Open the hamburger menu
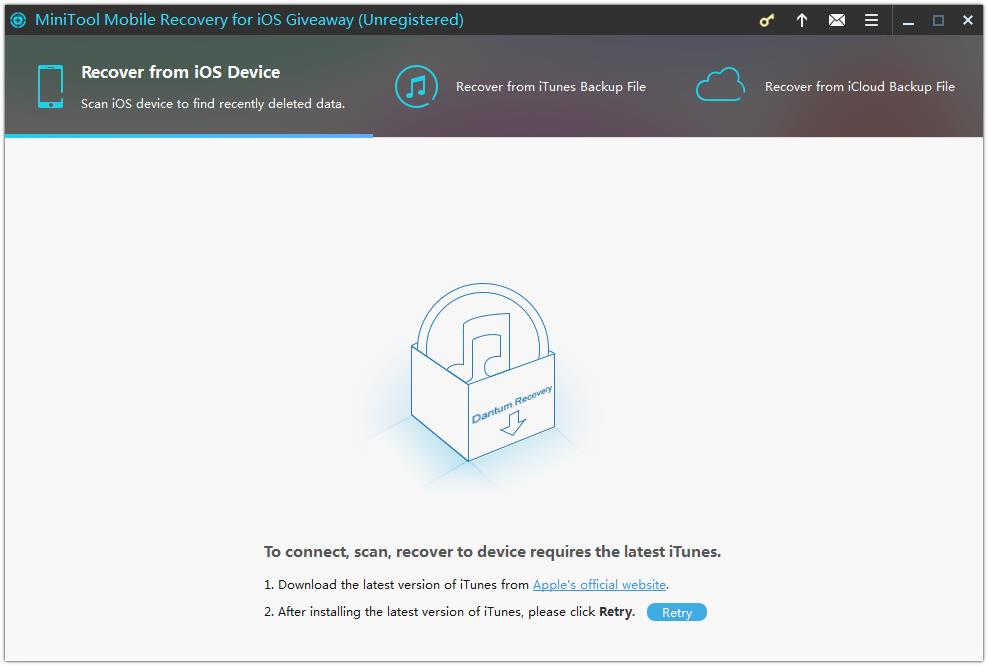Image resolution: width=988 pixels, height=666 pixels. click(x=871, y=20)
